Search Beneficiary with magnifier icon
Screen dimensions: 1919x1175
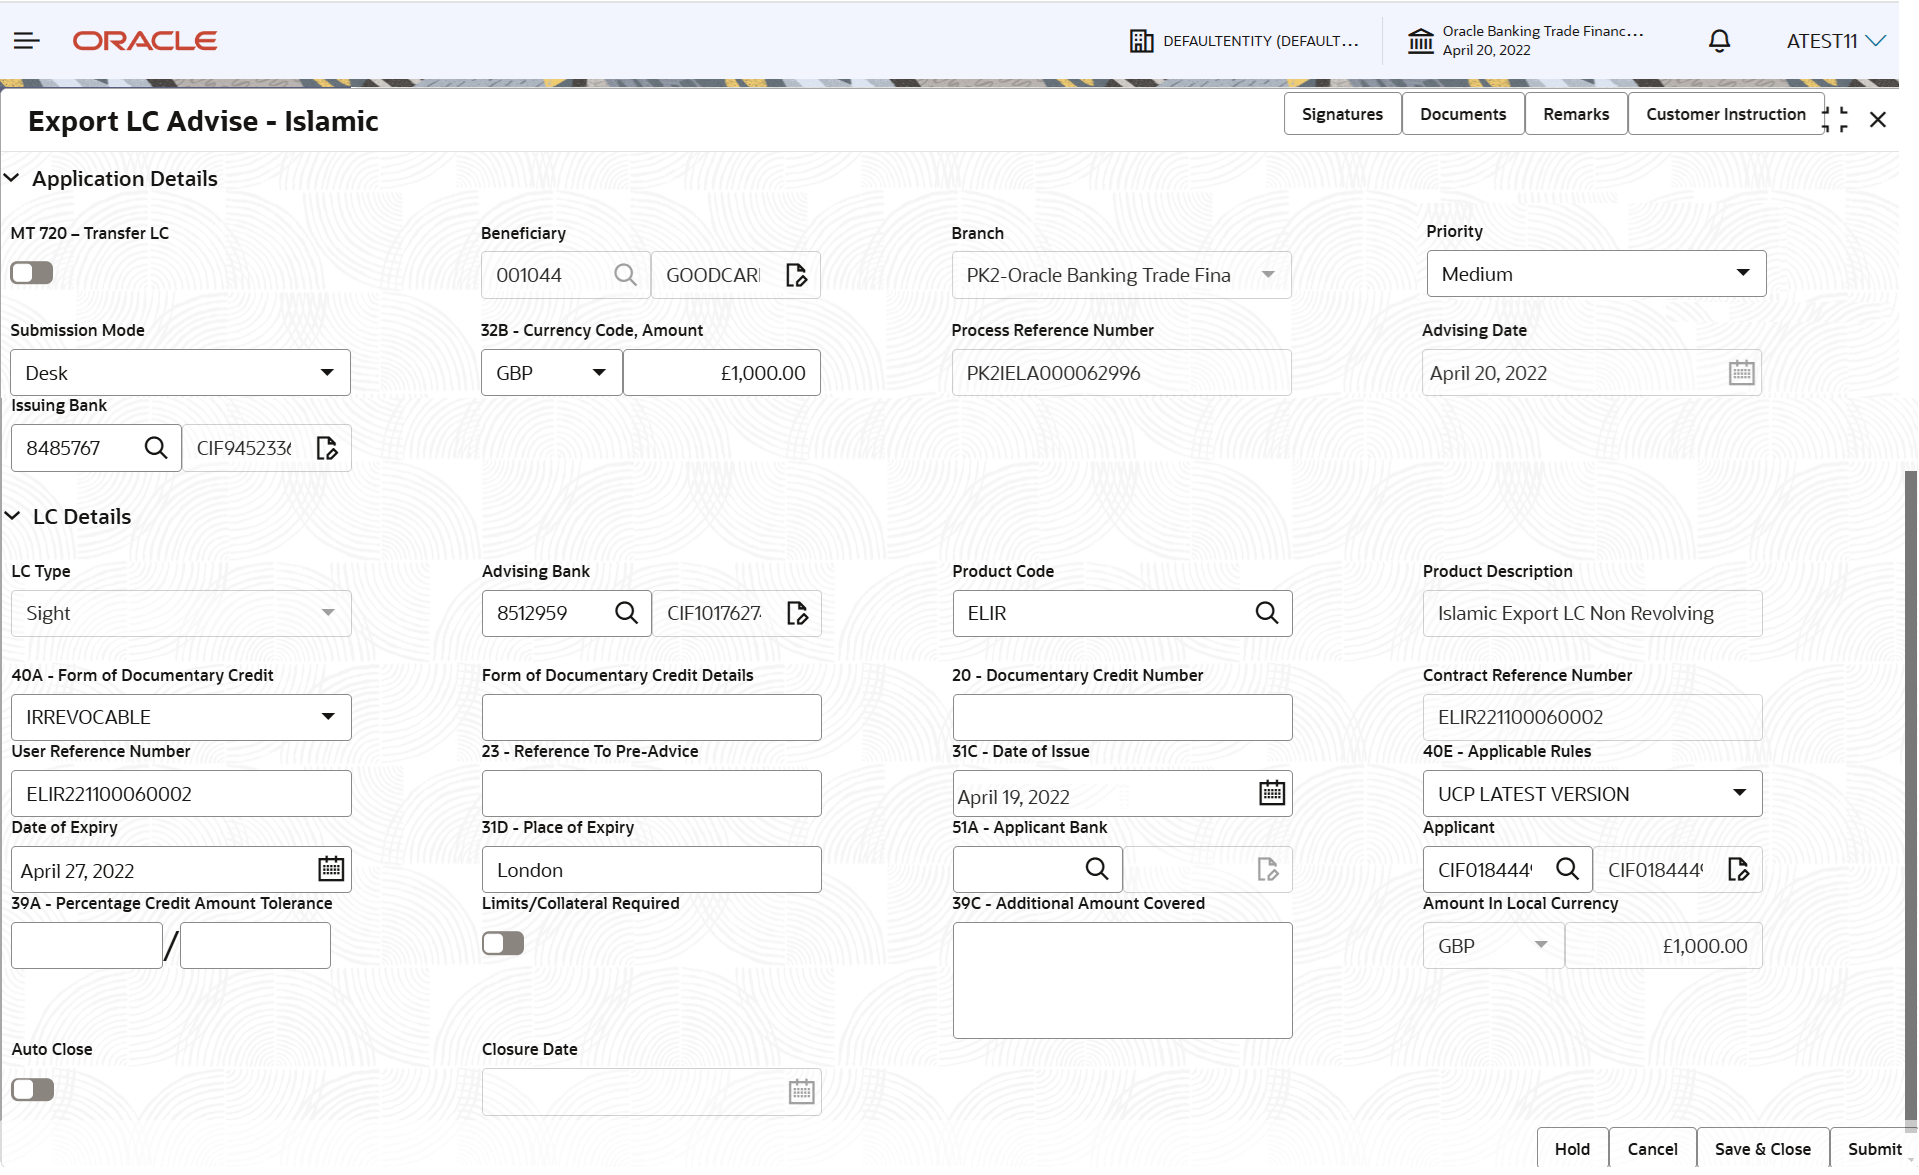pyautogui.click(x=625, y=275)
